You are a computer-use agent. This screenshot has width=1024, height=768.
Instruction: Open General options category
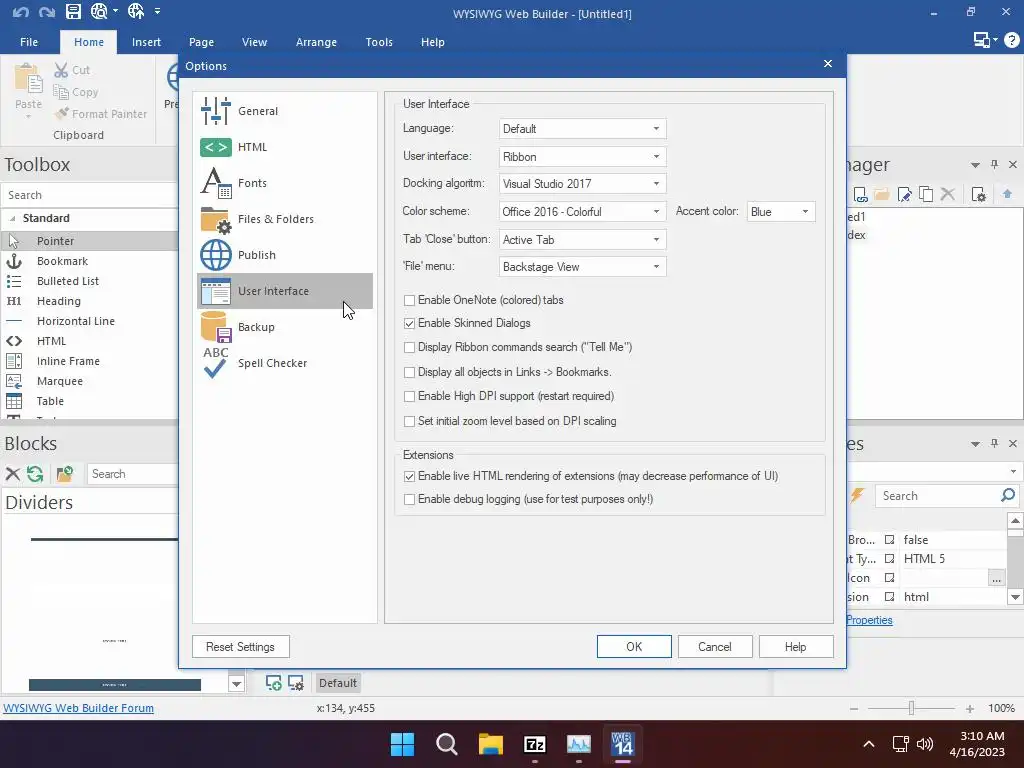[x=285, y=111]
